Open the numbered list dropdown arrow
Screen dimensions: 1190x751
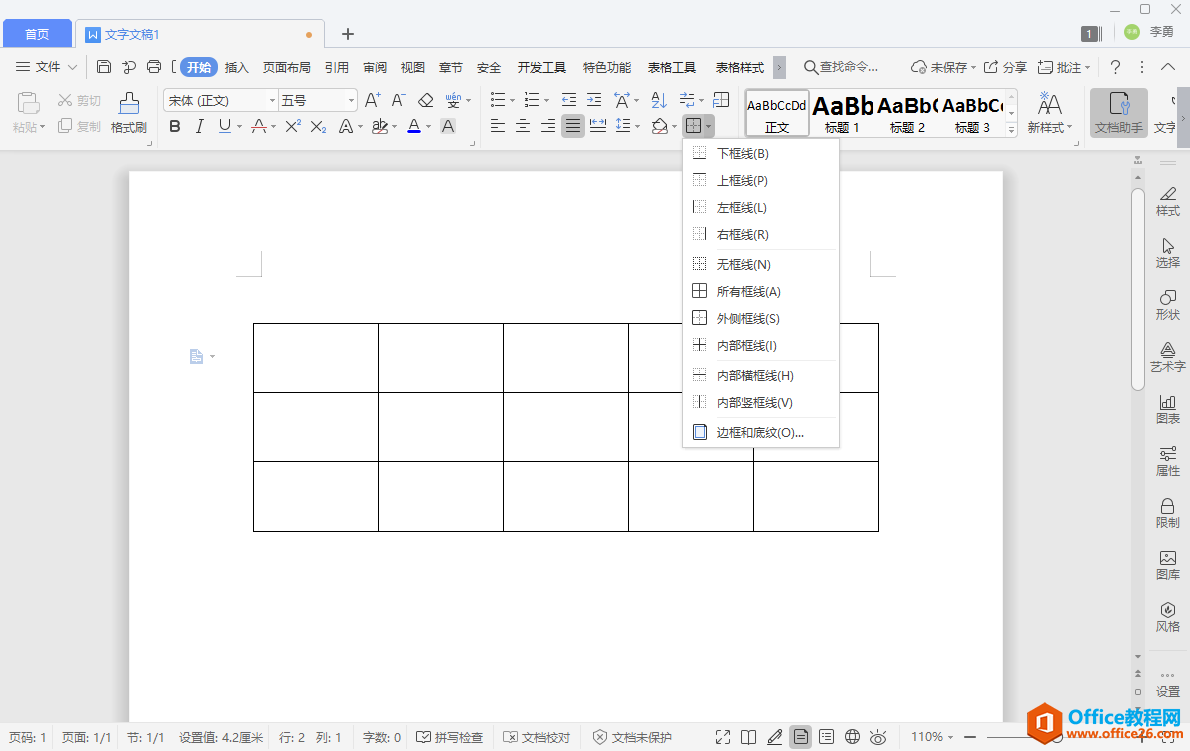point(546,101)
